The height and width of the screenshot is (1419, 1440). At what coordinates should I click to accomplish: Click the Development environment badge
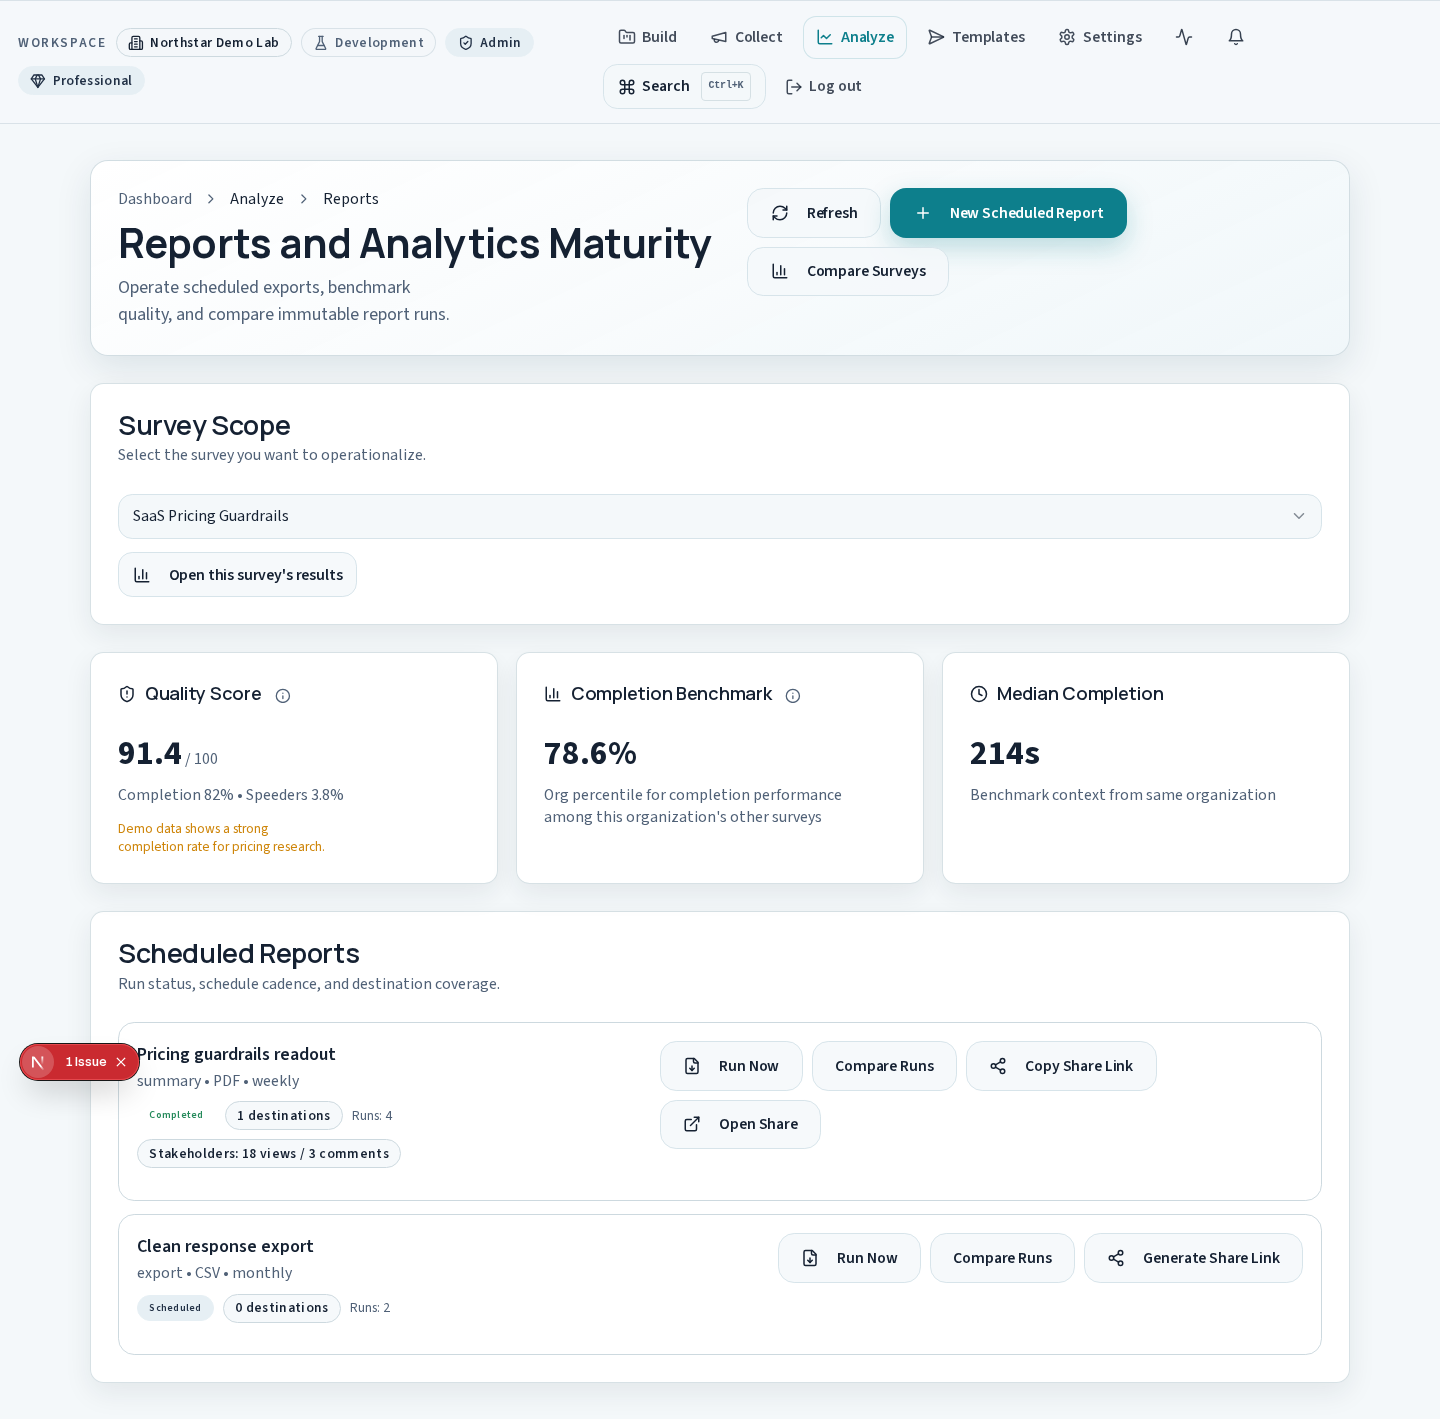(368, 43)
